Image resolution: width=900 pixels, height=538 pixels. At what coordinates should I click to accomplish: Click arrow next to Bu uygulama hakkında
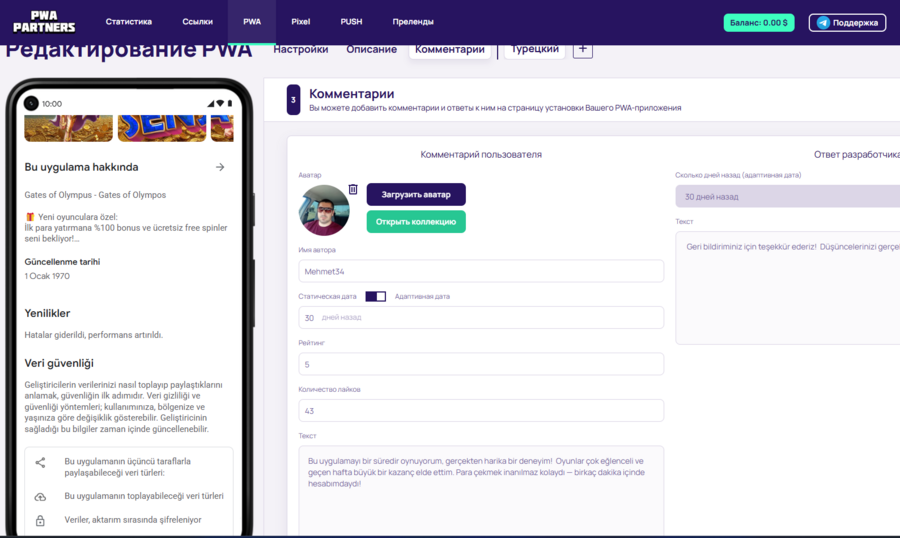pos(220,167)
